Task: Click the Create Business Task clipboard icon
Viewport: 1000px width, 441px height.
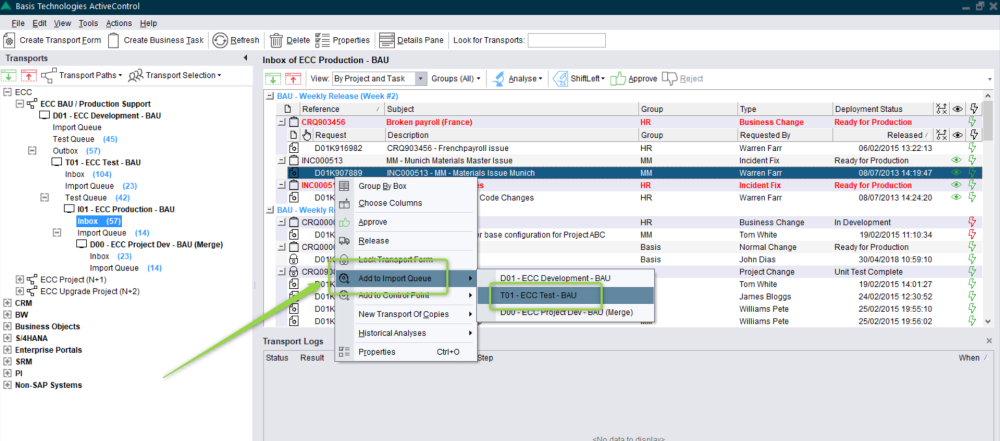Action: (x=114, y=40)
